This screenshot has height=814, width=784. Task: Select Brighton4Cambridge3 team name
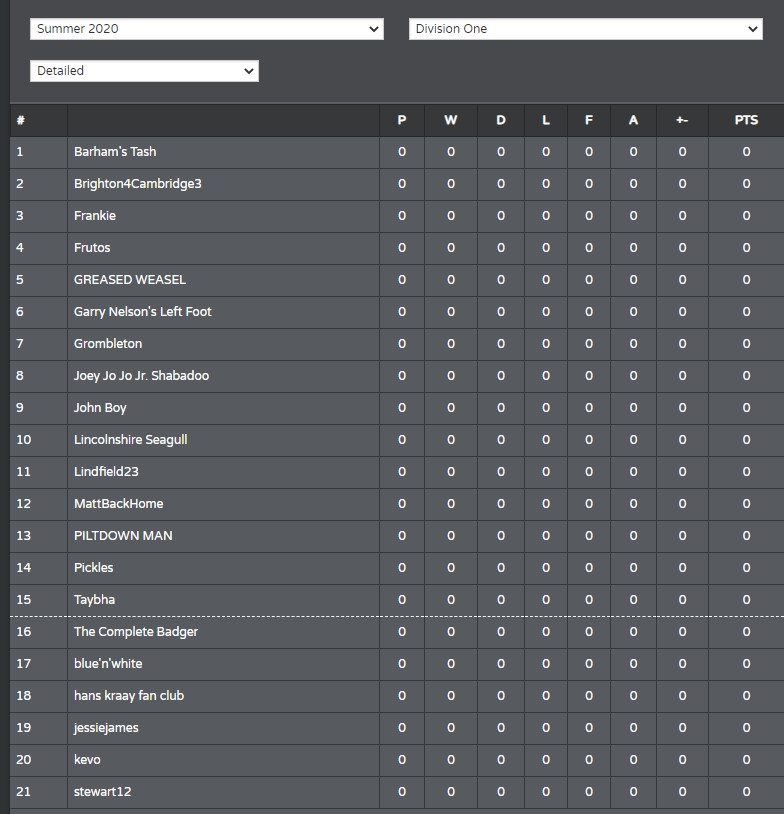[138, 184]
